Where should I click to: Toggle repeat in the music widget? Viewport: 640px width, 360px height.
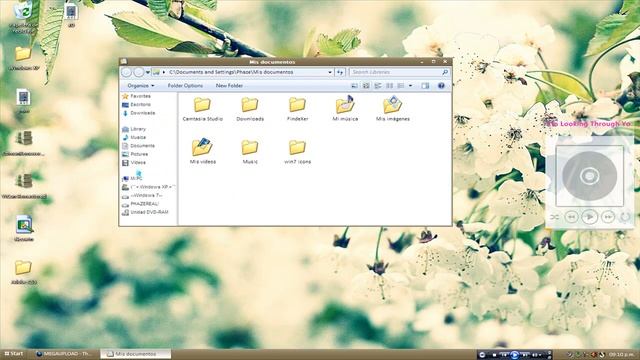[x=624, y=217]
